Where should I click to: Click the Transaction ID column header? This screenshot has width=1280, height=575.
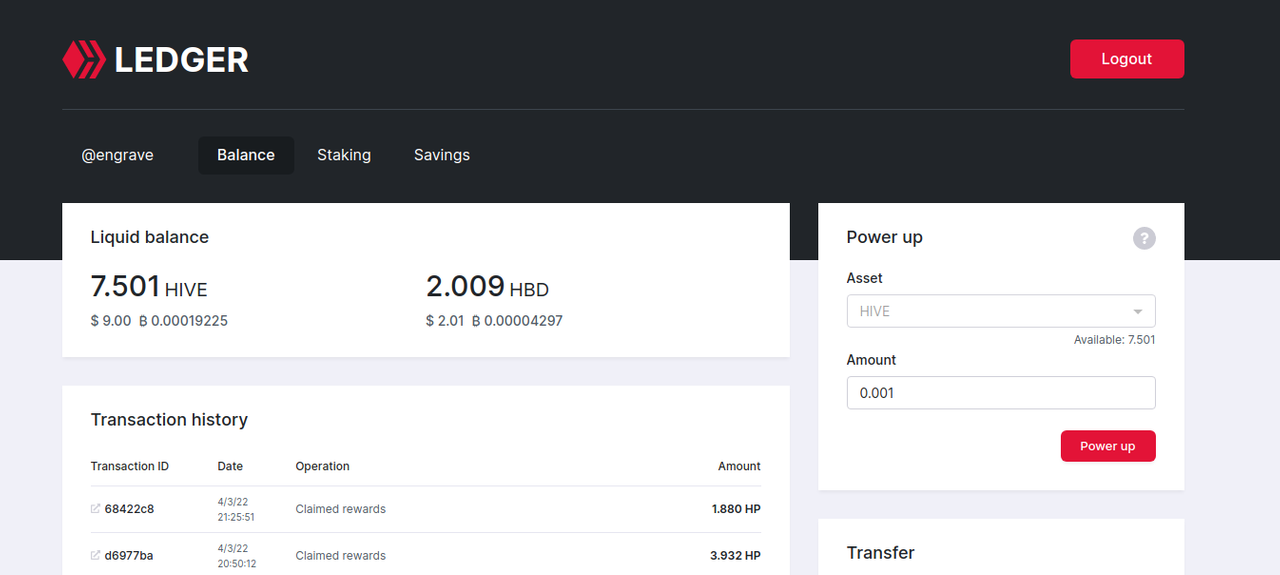pyautogui.click(x=130, y=466)
